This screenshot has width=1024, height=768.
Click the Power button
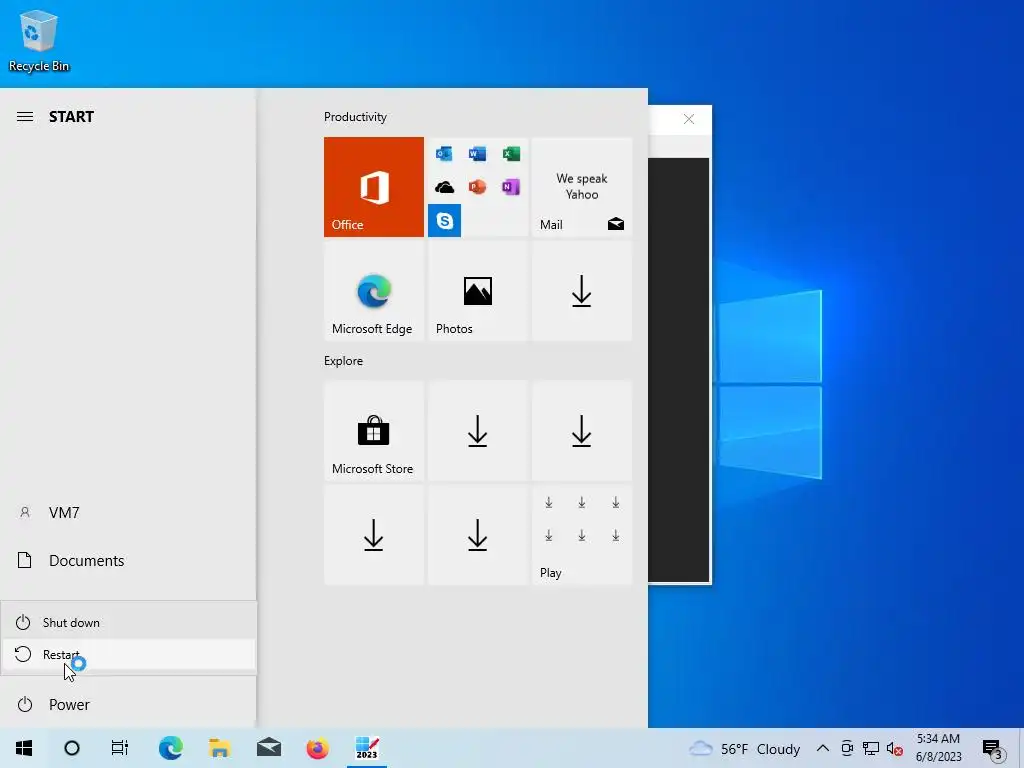(128, 705)
